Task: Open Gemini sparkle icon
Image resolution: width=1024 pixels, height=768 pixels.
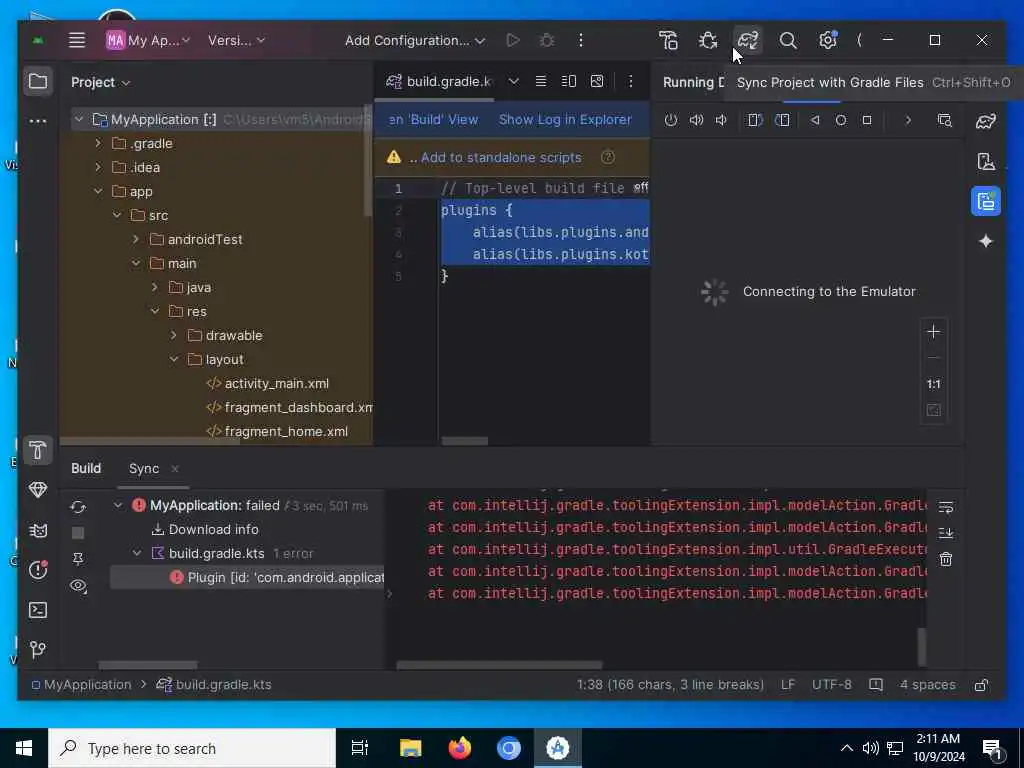Action: point(985,242)
